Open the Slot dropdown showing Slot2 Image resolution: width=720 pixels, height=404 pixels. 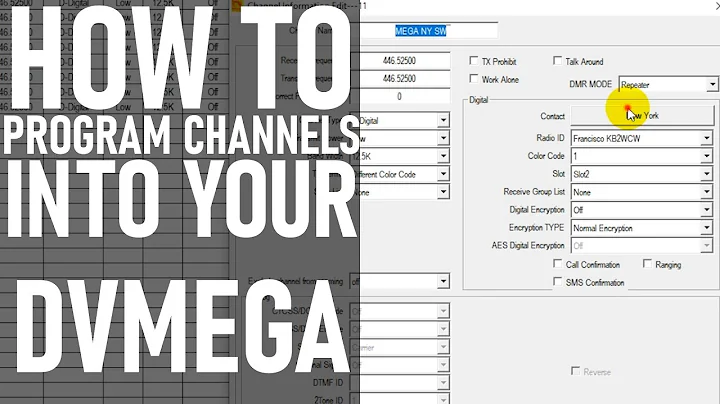641,174
